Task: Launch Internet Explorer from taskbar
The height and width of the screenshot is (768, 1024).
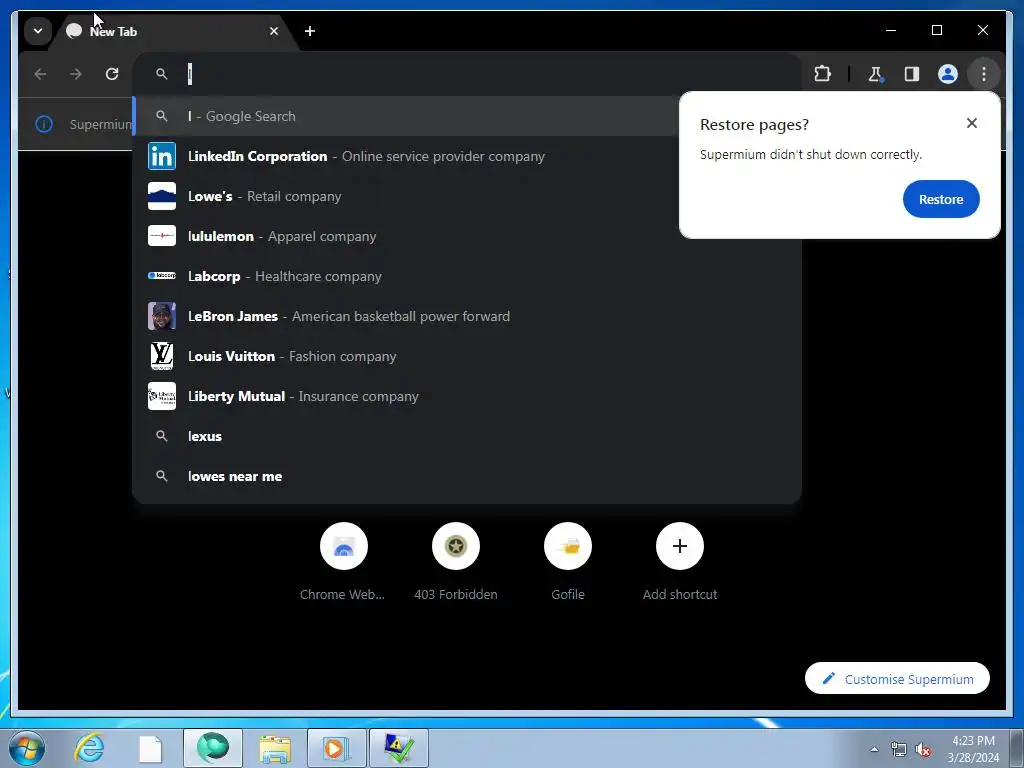Action: coord(89,748)
